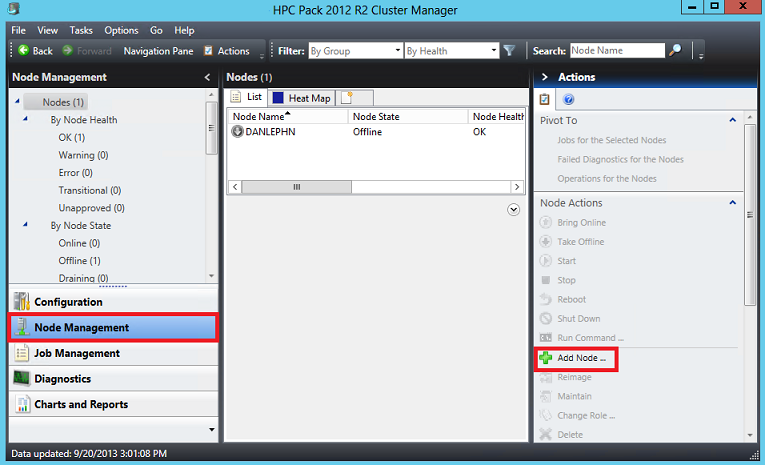Click the Forward arrow icon
Screen dimensions: 765x465
coord(67,50)
